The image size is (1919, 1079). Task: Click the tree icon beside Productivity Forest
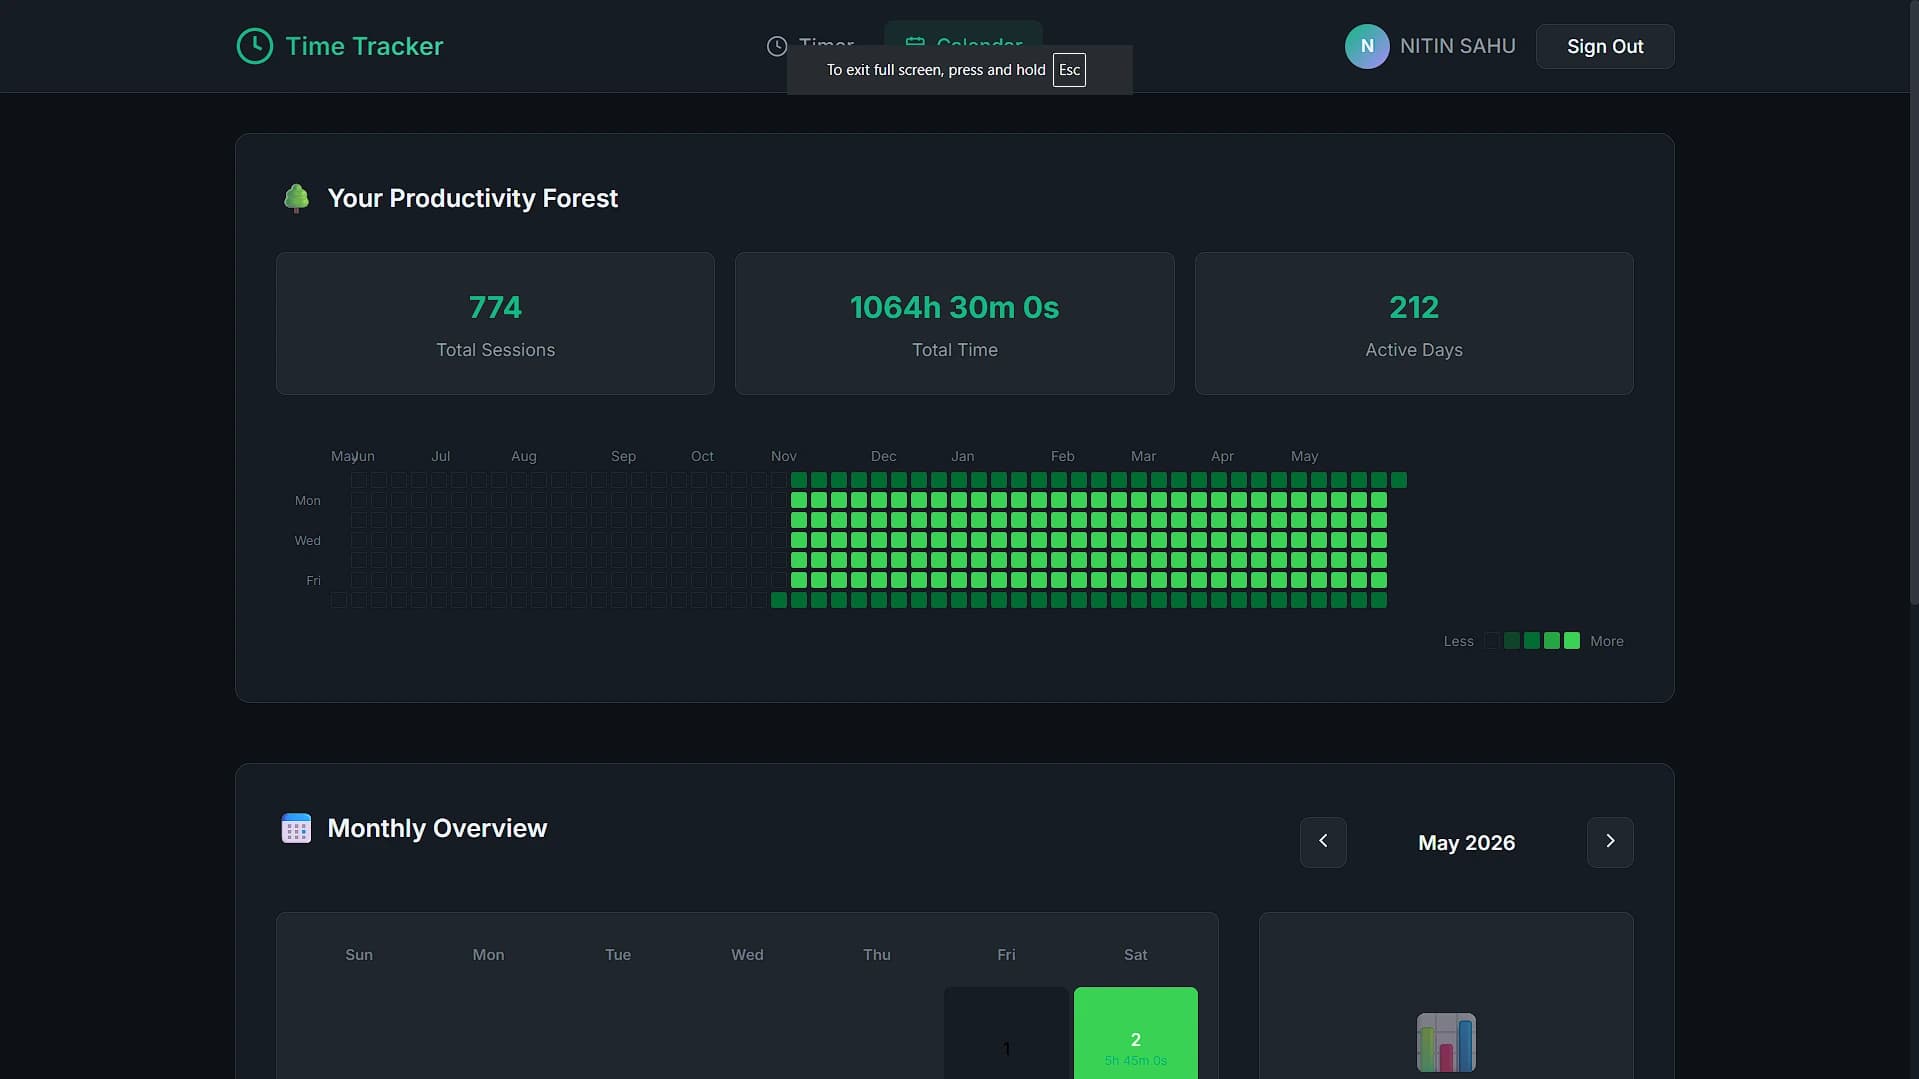(296, 198)
